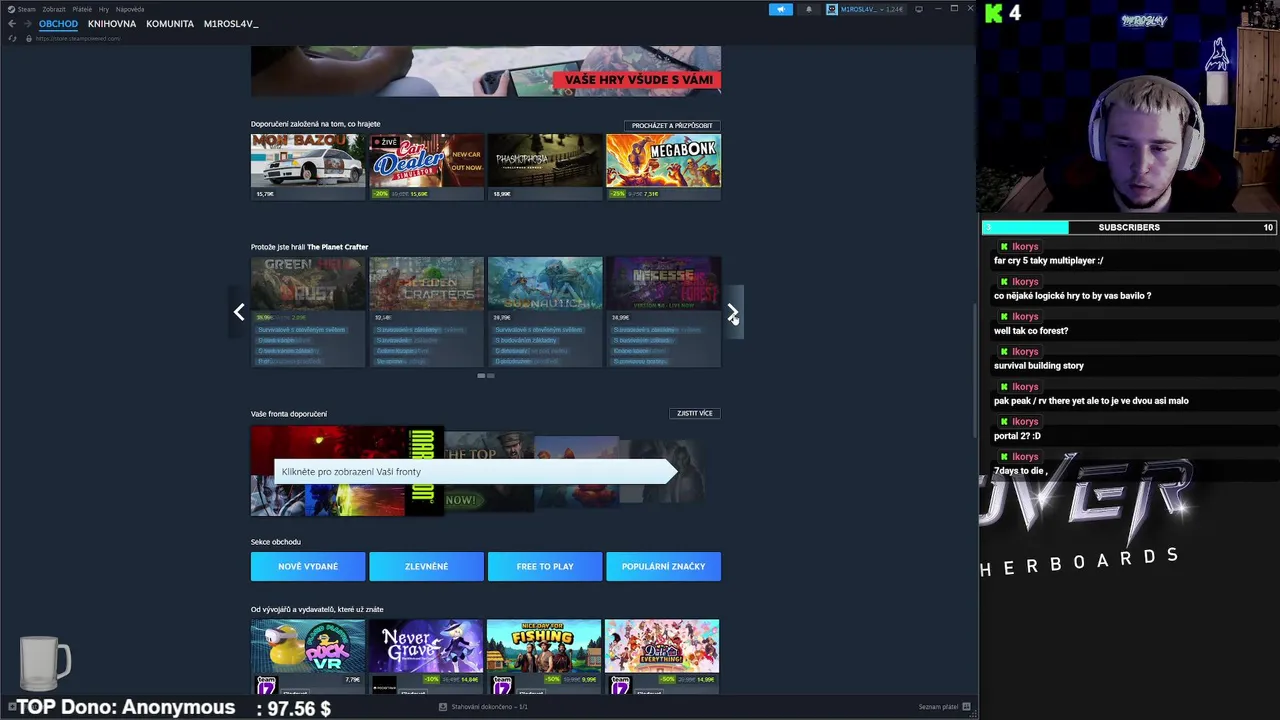Viewport: 1280px width, 720px height.
Task: Open the Free to Play section
Action: (545, 566)
